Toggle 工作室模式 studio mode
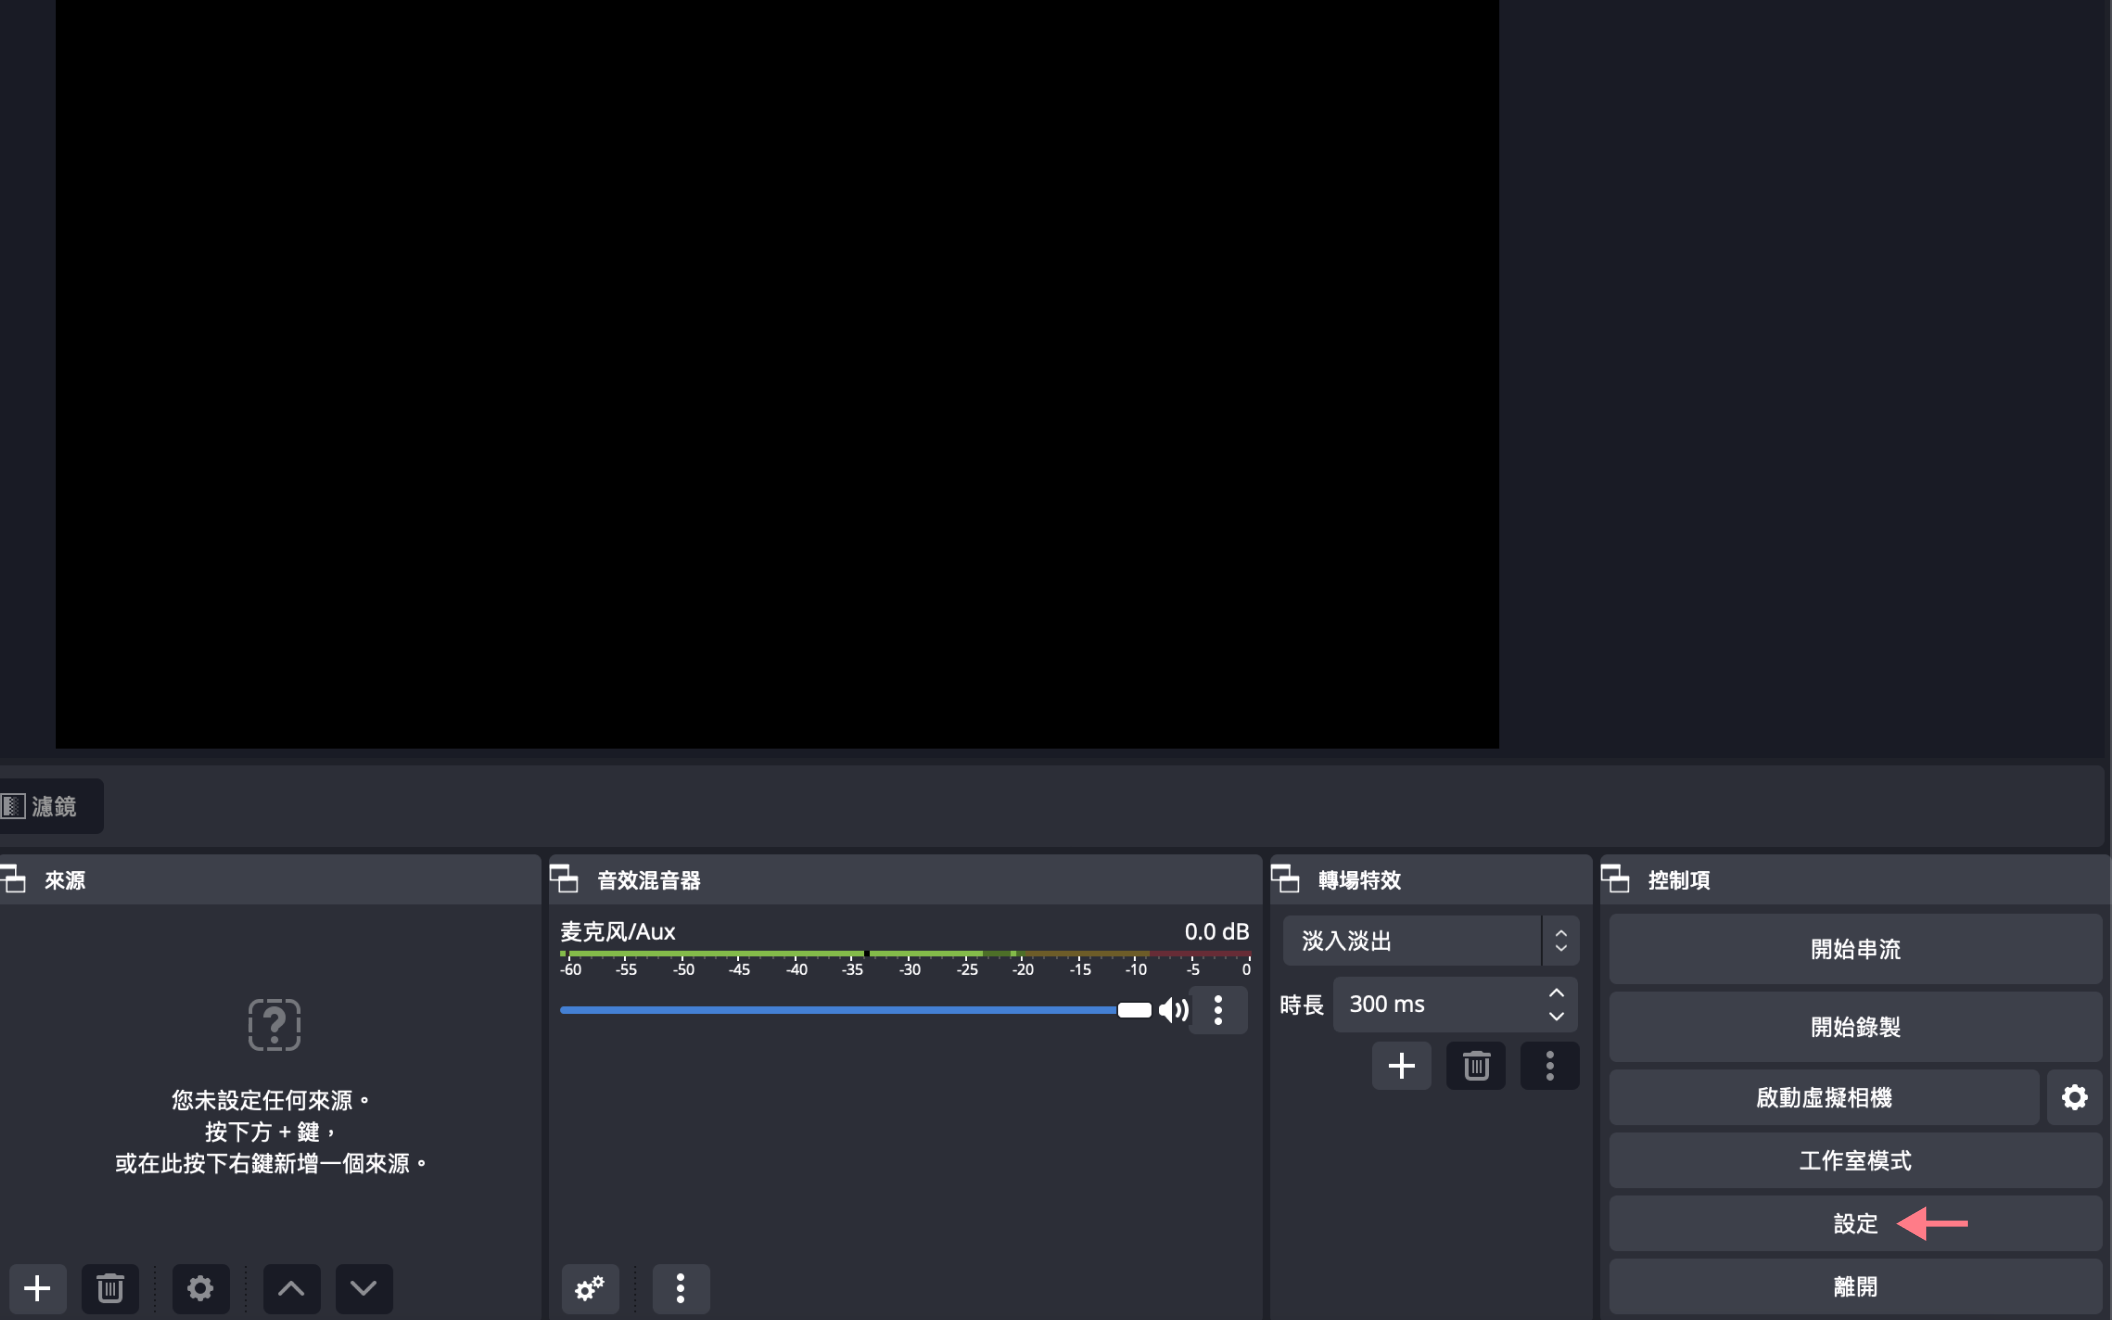This screenshot has height=1320, width=2112. 1855,1160
